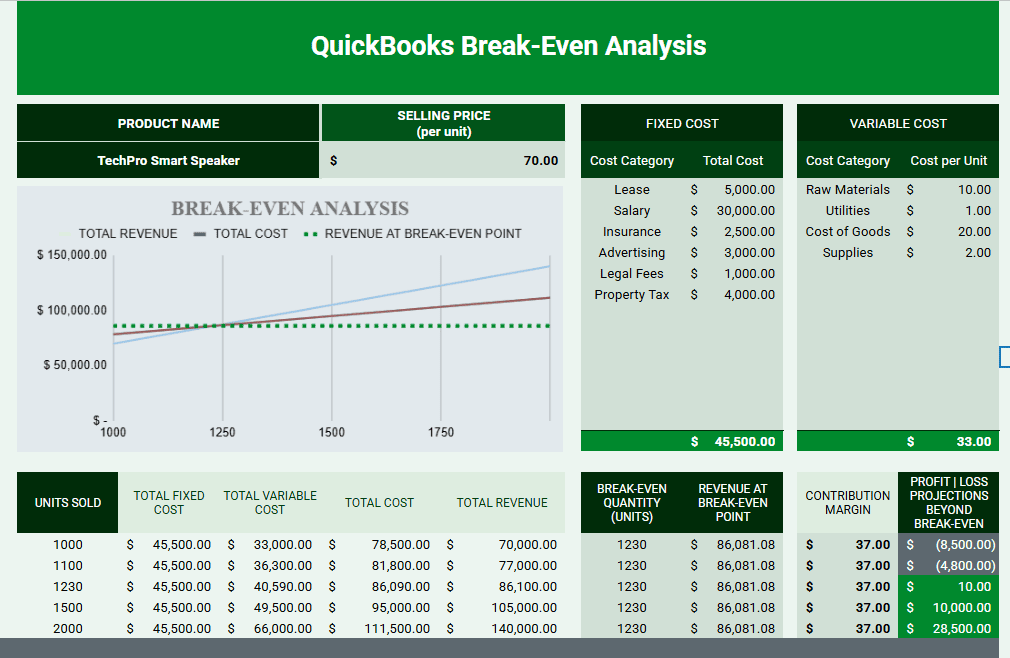Click the TOTAL COST column header in the table
Viewport: 1010px width, 658px height.
[x=379, y=502]
